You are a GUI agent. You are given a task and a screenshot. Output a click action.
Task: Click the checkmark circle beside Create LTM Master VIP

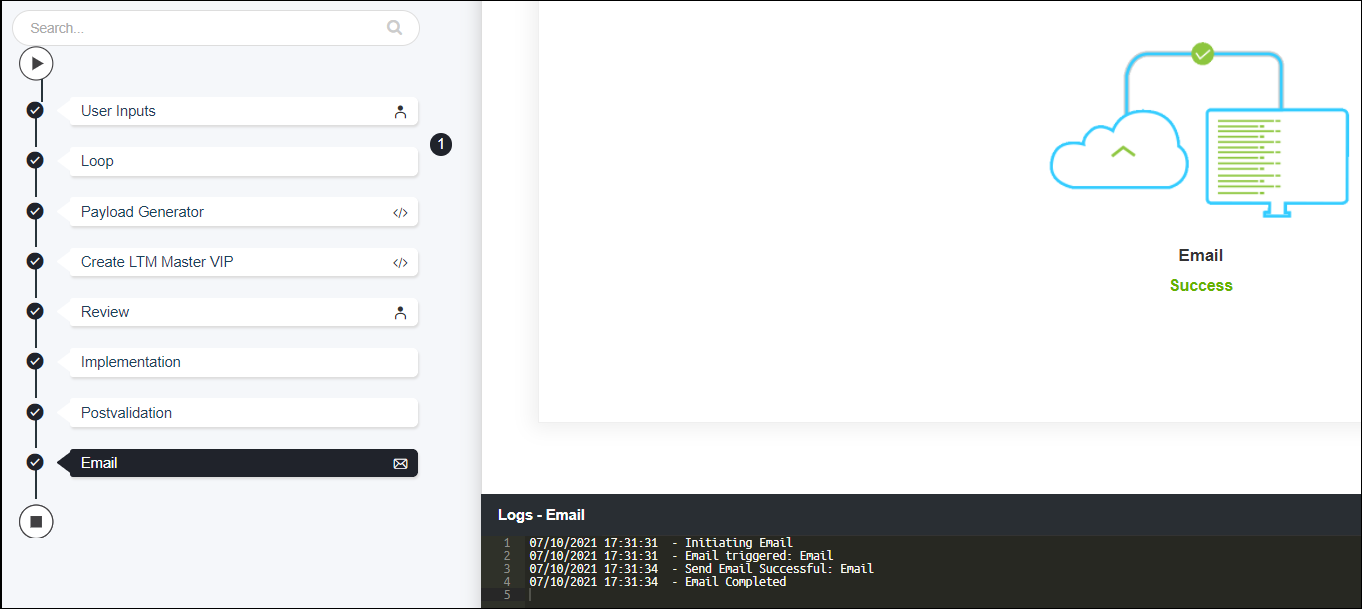[35, 261]
